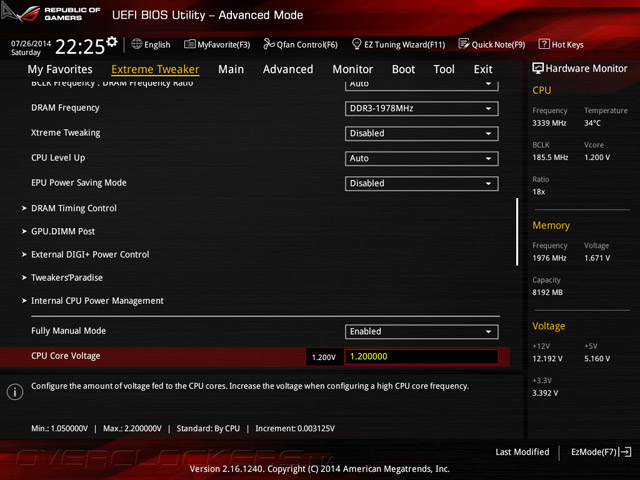Open MyFavorite(F3) folder icon

(x=189, y=44)
